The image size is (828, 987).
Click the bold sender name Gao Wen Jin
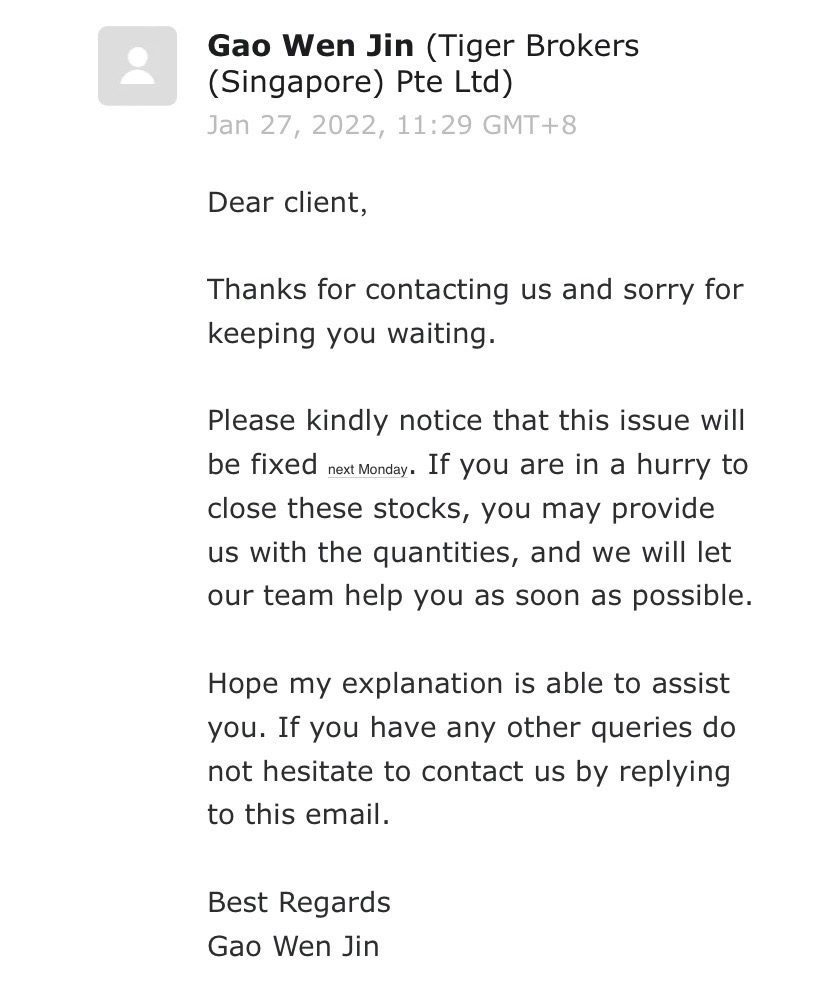pyautogui.click(x=311, y=46)
